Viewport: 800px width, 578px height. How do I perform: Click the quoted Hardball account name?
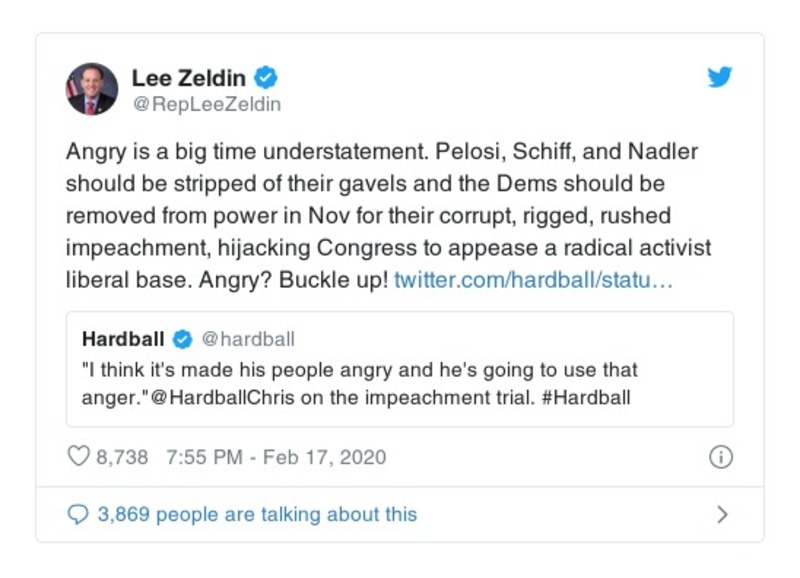[x=126, y=339]
